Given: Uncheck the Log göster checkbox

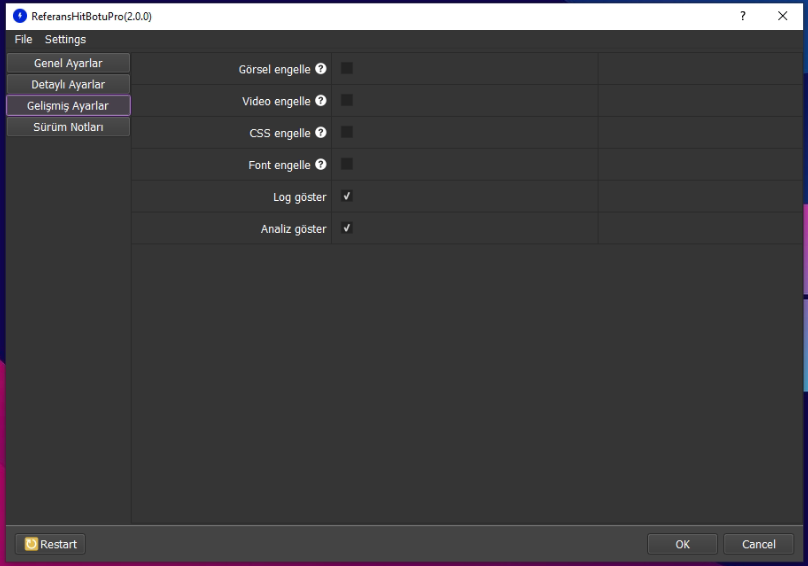Looking at the screenshot, I should tap(347, 197).
